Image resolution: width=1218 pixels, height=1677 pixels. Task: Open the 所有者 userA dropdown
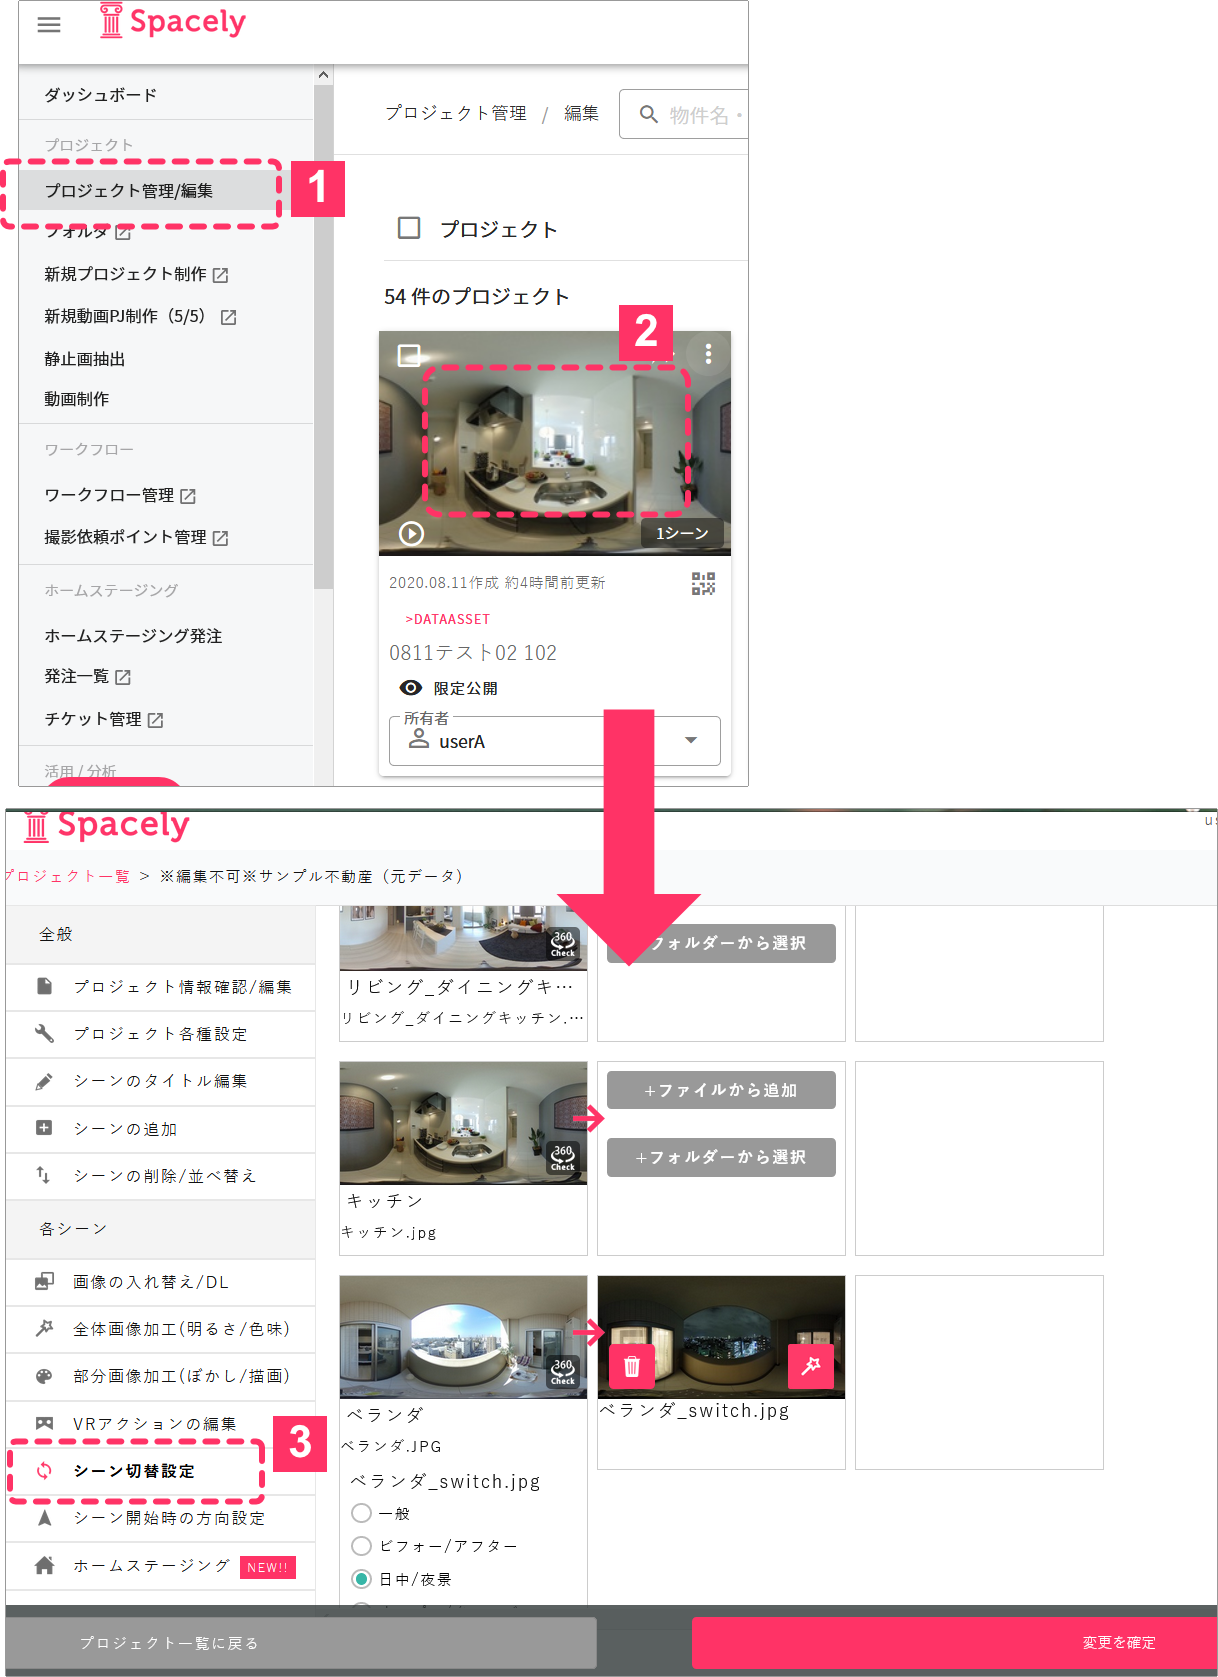(x=555, y=741)
